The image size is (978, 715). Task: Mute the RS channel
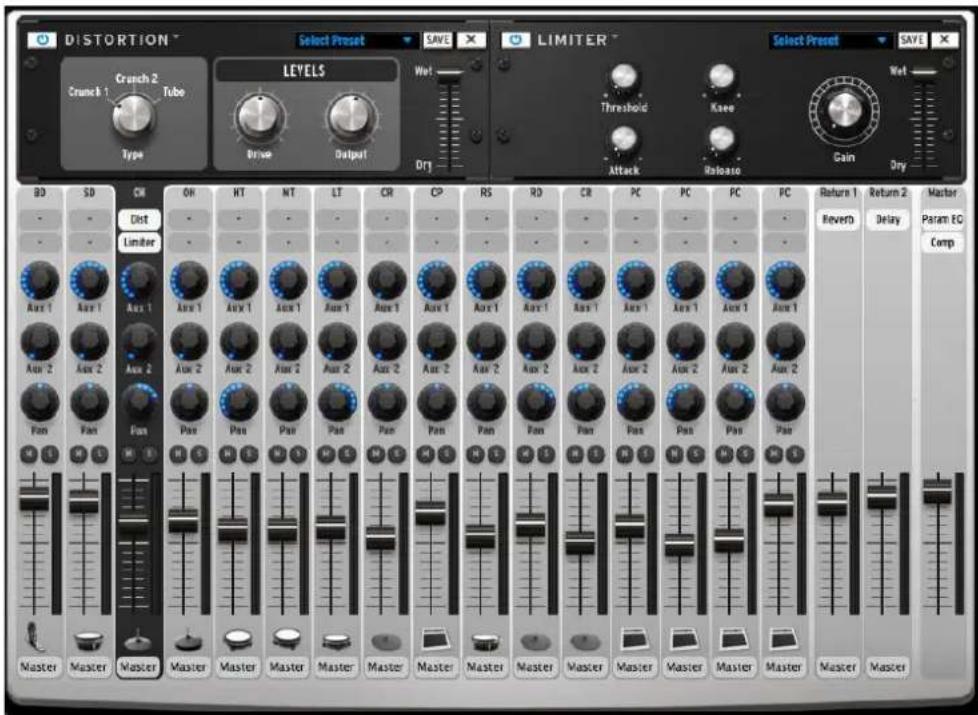pyautogui.click(x=475, y=455)
